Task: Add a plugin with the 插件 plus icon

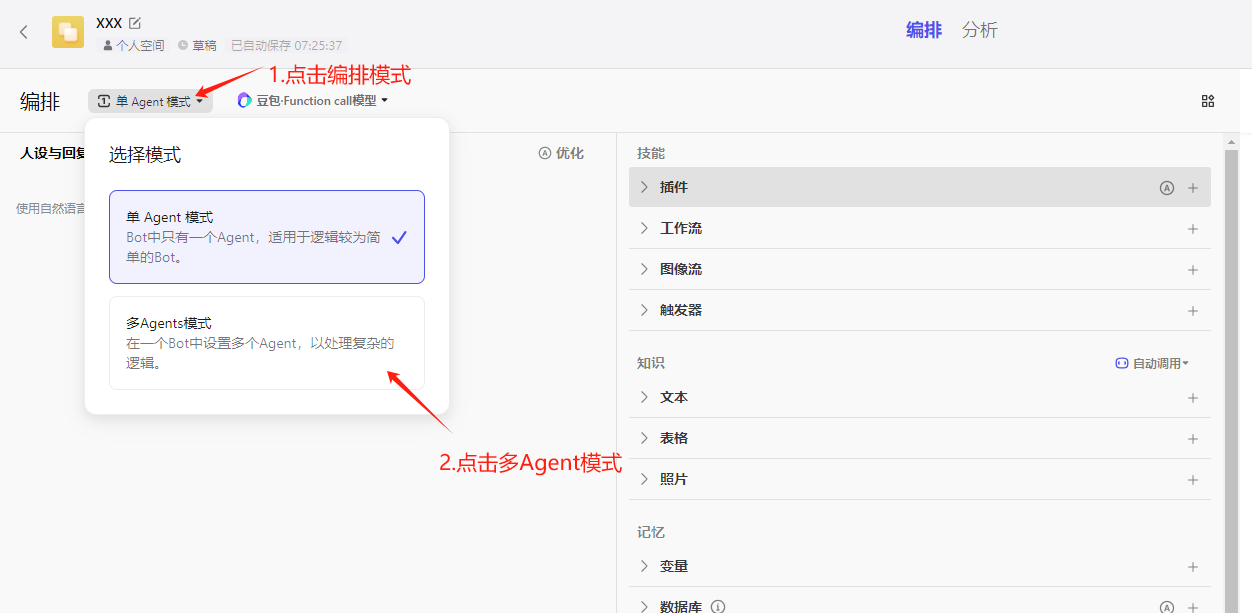Action: tap(1193, 188)
